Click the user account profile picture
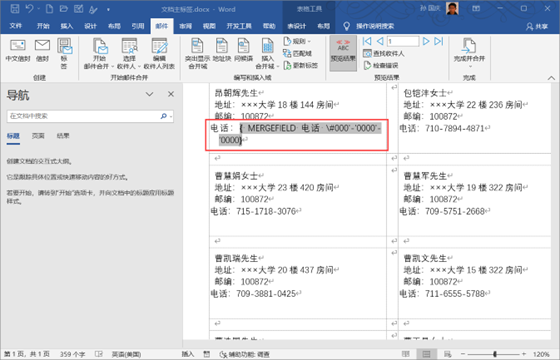 click(452, 9)
